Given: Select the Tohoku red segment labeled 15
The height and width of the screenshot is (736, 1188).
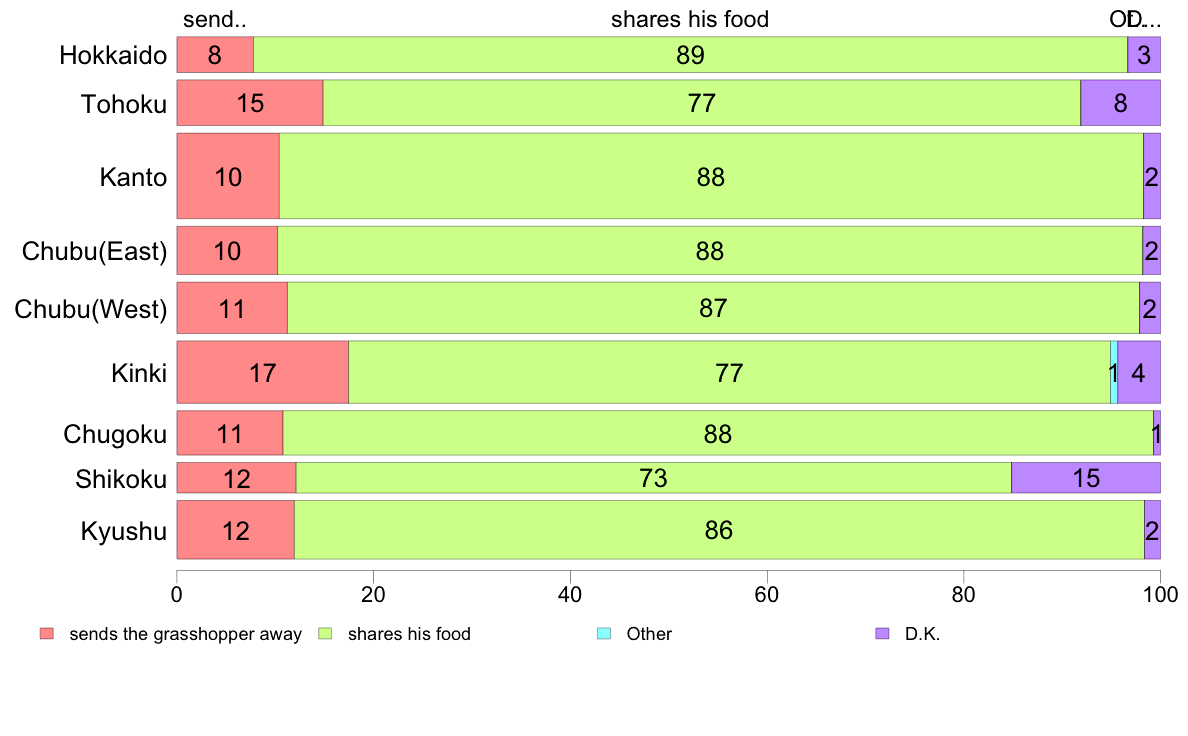Looking at the screenshot, I should 250,103.
